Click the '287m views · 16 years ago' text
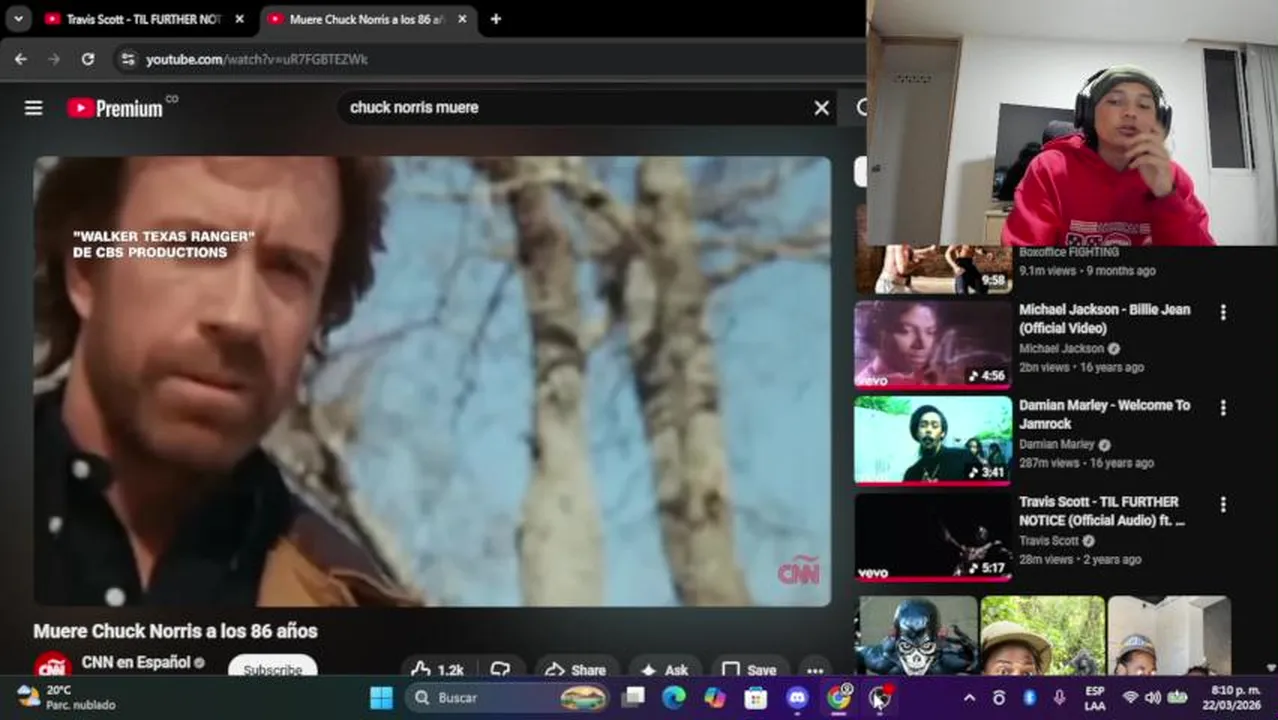Viewport: 1278px width, 720px height. pyautogui.click(x=1086, y=463)
